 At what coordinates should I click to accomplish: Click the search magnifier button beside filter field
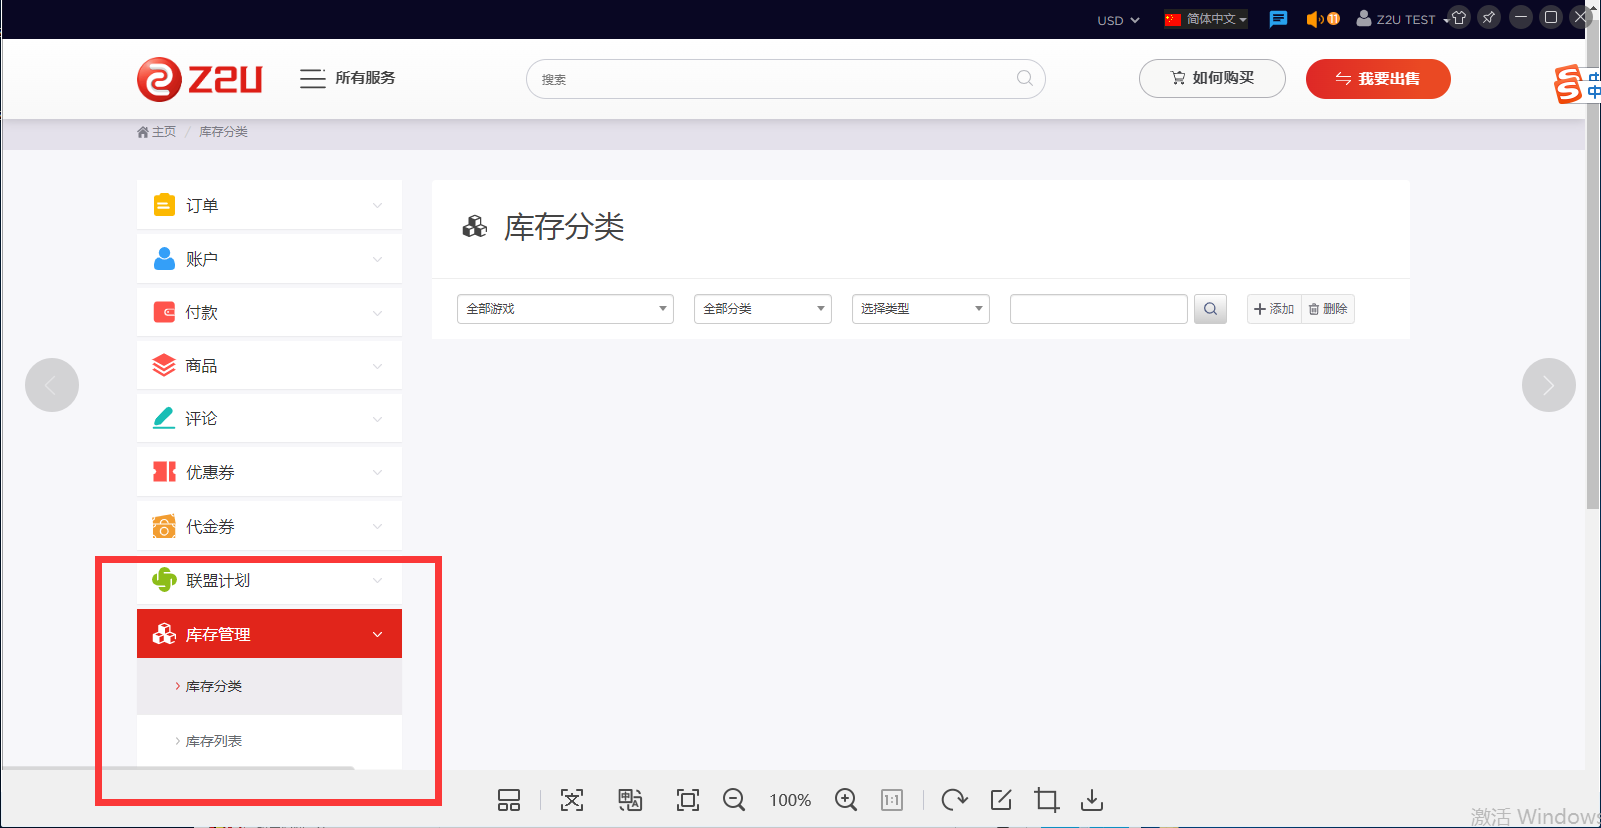[1210, 309]
